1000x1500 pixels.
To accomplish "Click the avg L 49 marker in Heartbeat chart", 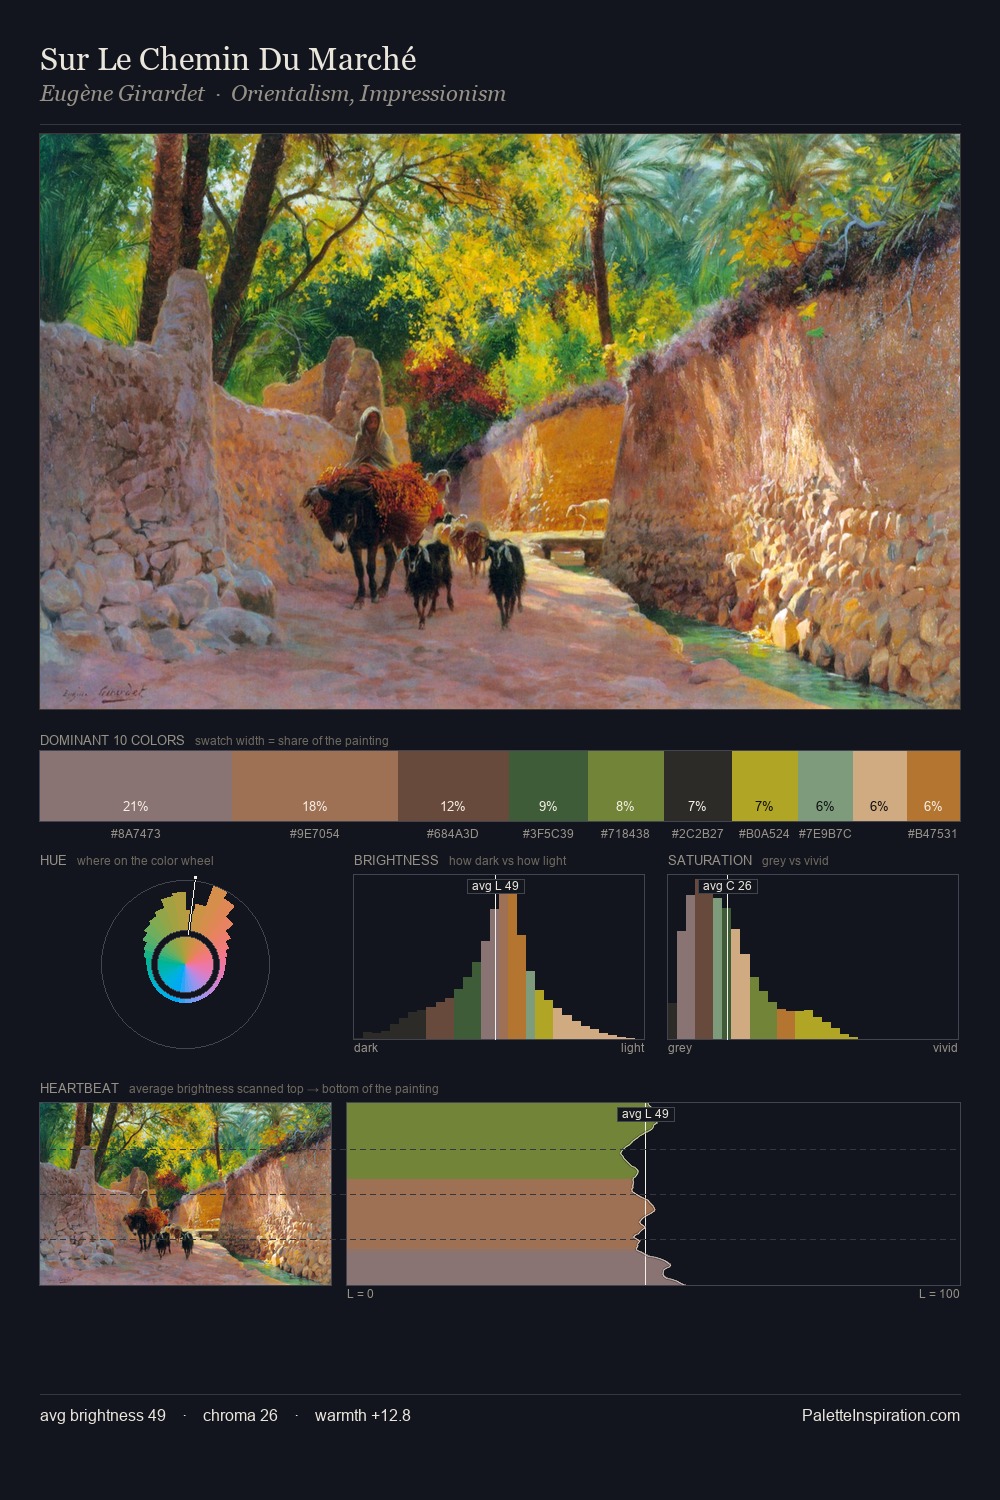I will click(645, 1114).
